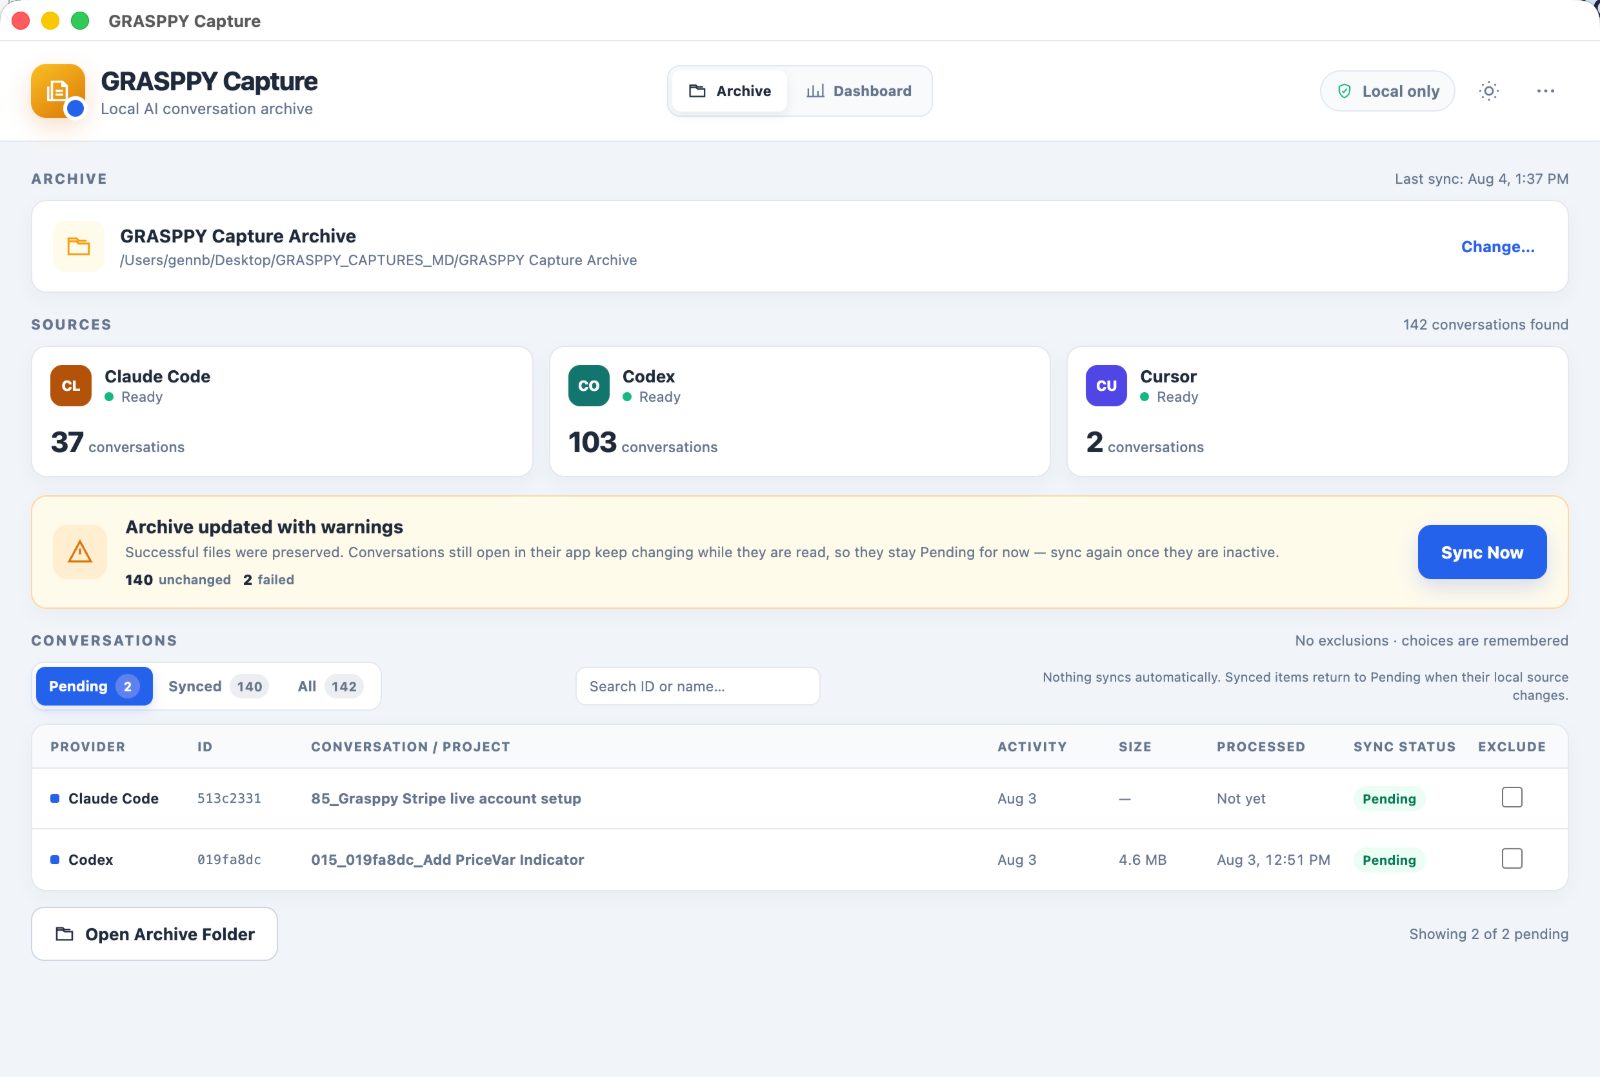Click the ID 019fa8dc cell
Image resolution: width=1600 pixels, height=1077 pixels.
point(229,860)
